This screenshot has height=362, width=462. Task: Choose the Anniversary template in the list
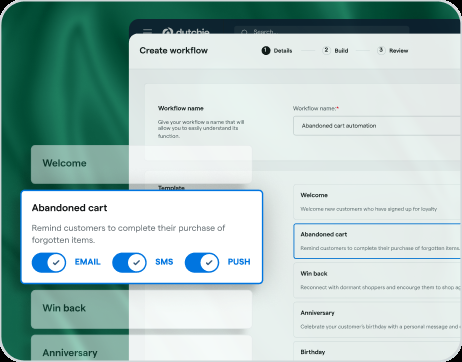coord(377,319)
